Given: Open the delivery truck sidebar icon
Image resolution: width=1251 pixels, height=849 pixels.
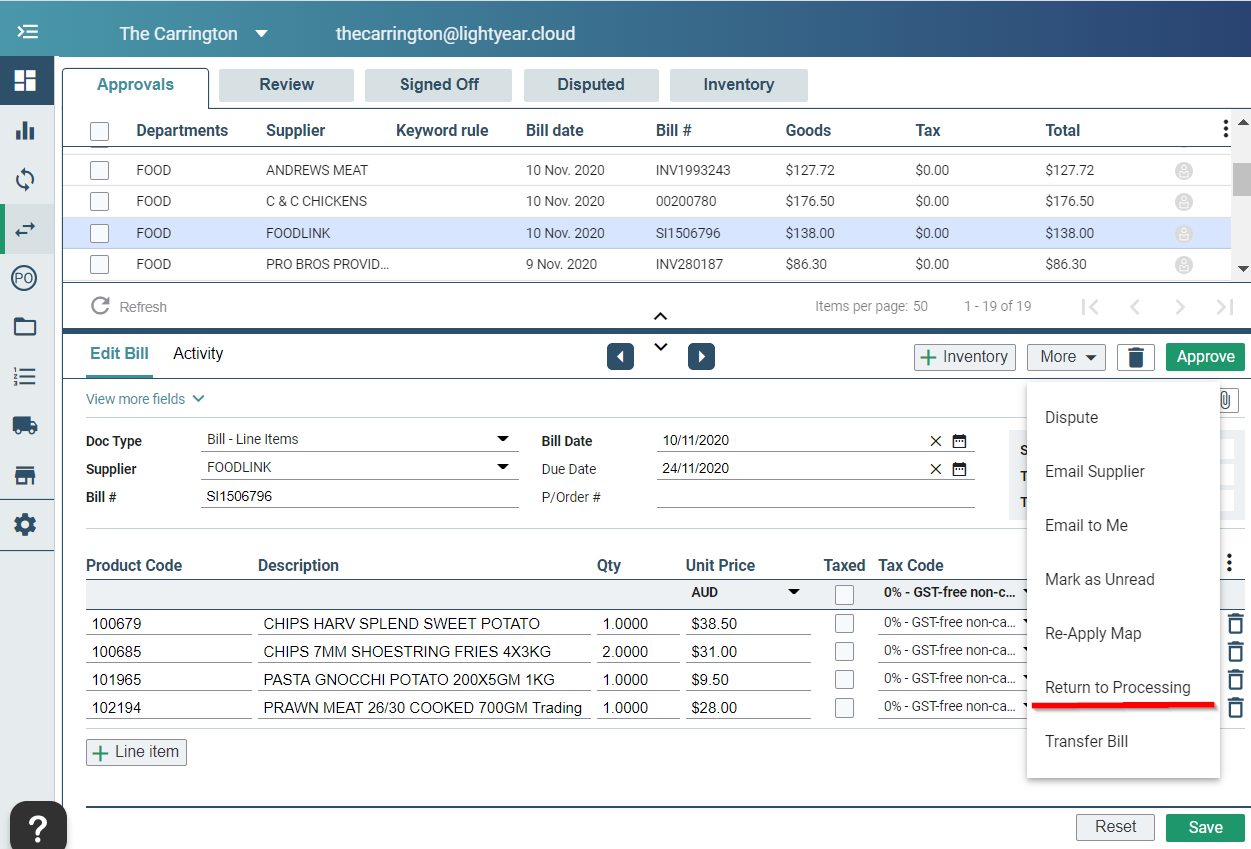Looking at the screenshot, I should (x=25, y=425).
